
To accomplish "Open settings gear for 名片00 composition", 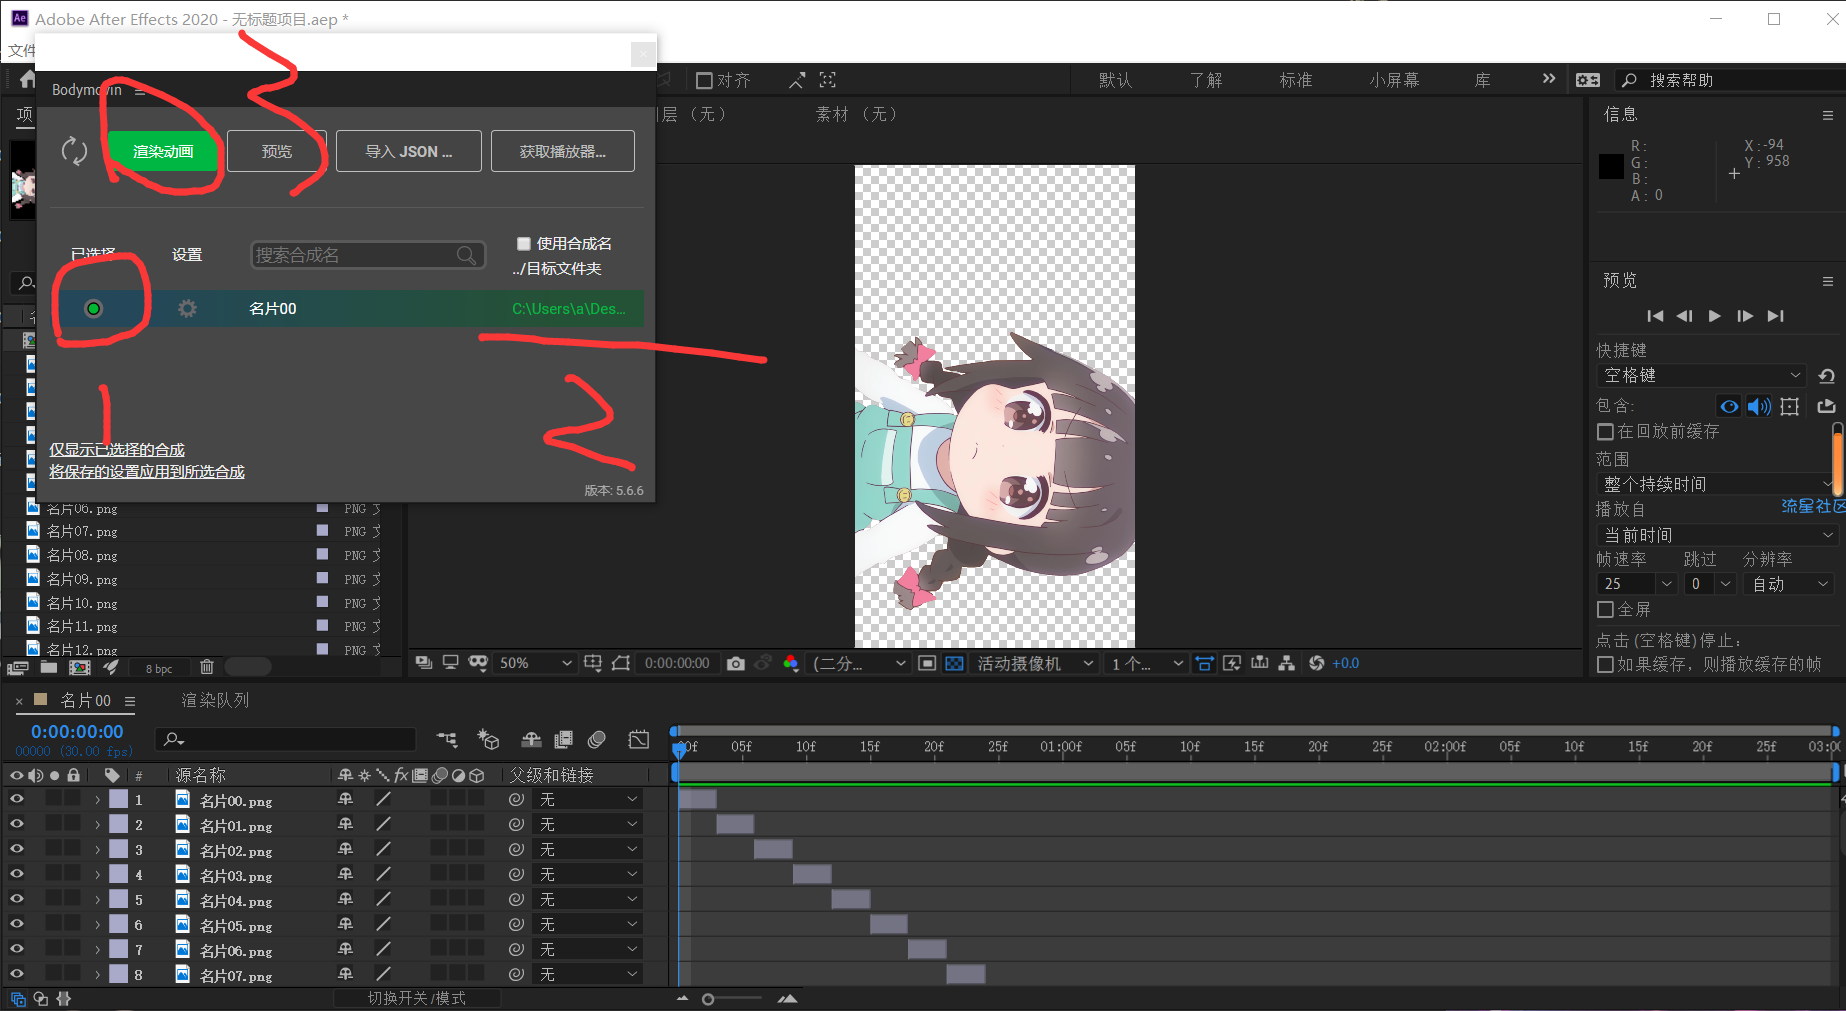I will (187, 308).
